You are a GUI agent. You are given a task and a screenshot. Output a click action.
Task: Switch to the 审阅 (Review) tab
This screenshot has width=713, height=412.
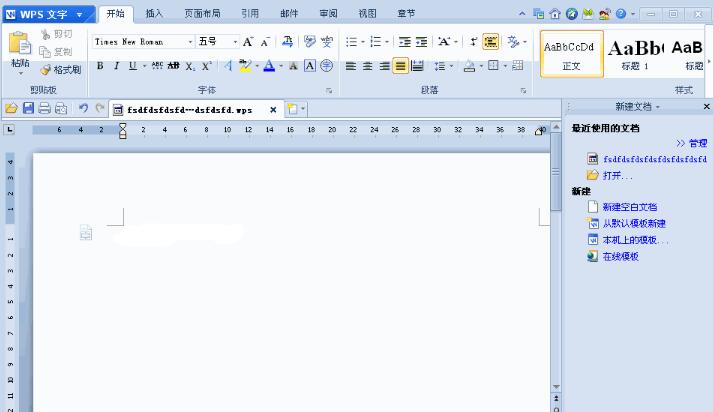[328, 14]
